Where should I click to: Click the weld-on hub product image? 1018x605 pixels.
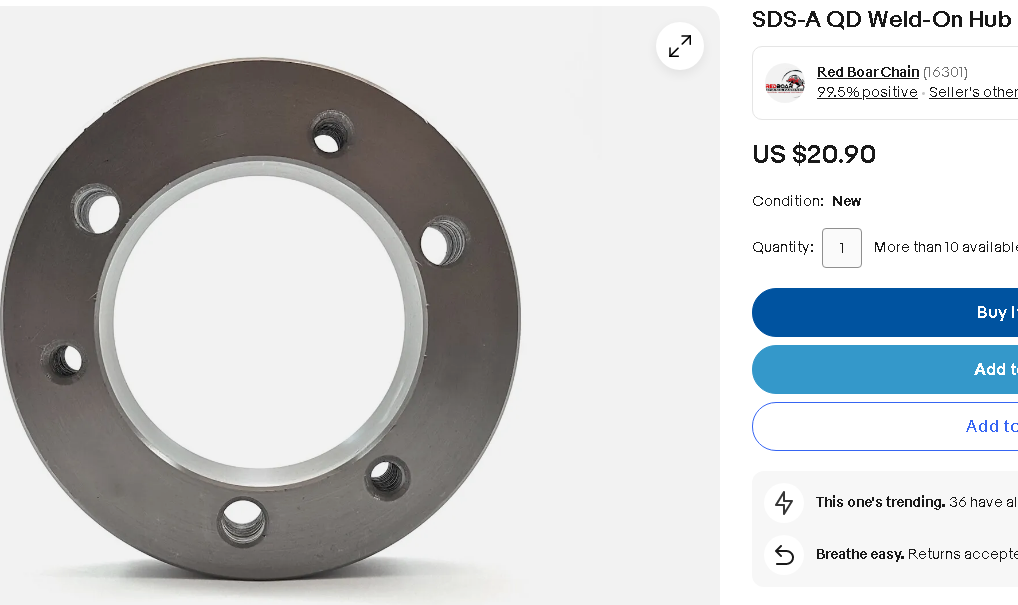point(261,318)
